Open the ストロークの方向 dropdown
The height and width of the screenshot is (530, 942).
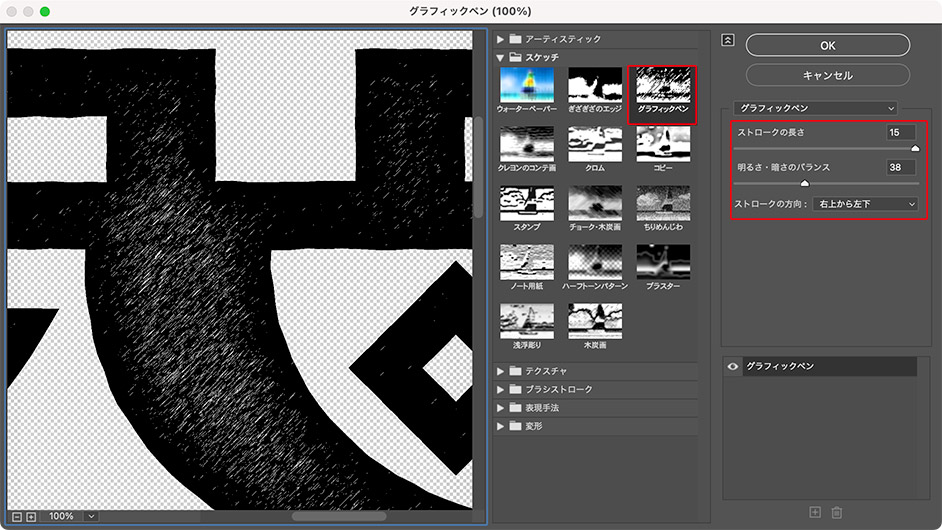pyautogui.click(x=865, y=204)
